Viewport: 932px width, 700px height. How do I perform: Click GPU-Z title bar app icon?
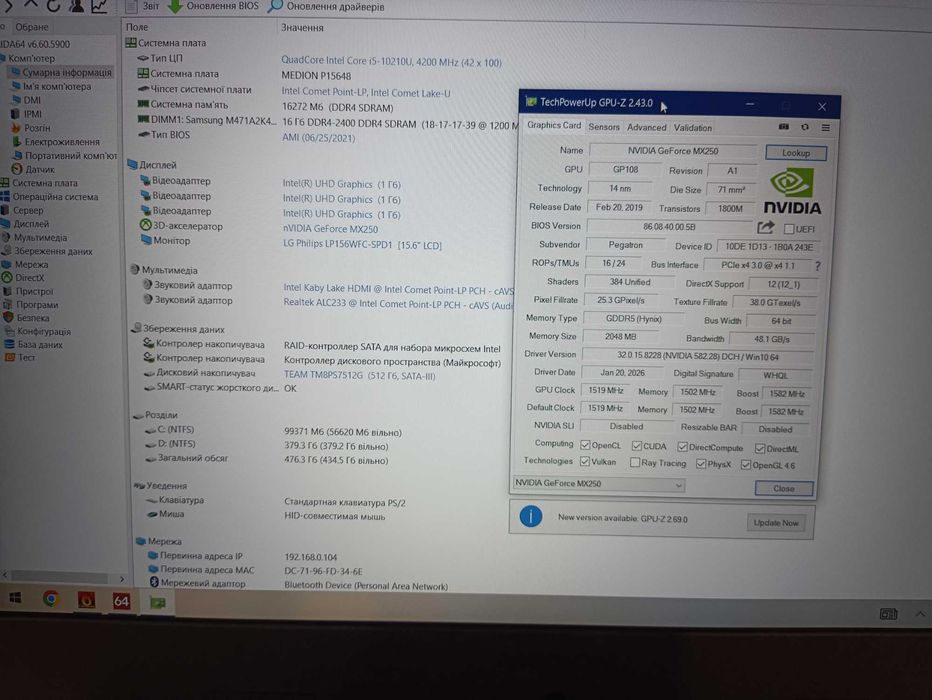[531, 102]
